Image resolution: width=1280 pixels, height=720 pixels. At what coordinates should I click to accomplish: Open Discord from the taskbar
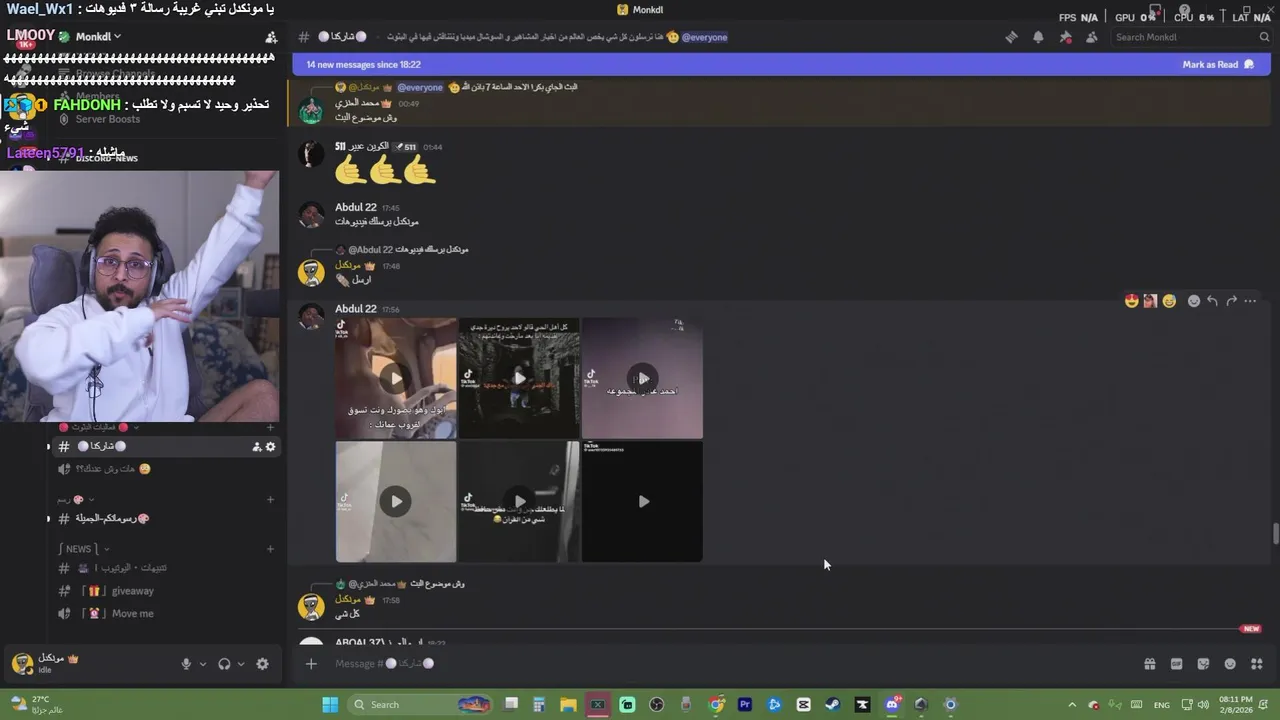pos(892,704)
